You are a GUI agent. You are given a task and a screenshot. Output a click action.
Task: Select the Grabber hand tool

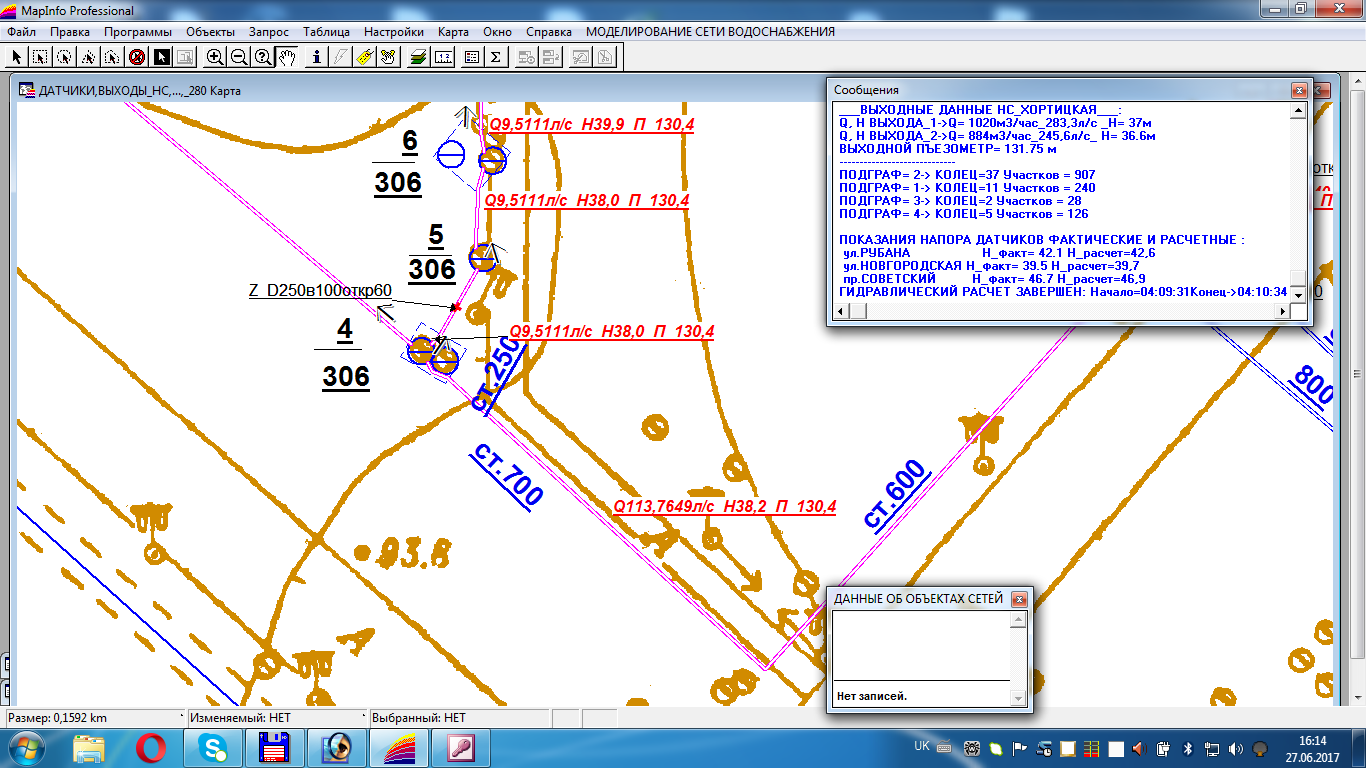point(287,57)
